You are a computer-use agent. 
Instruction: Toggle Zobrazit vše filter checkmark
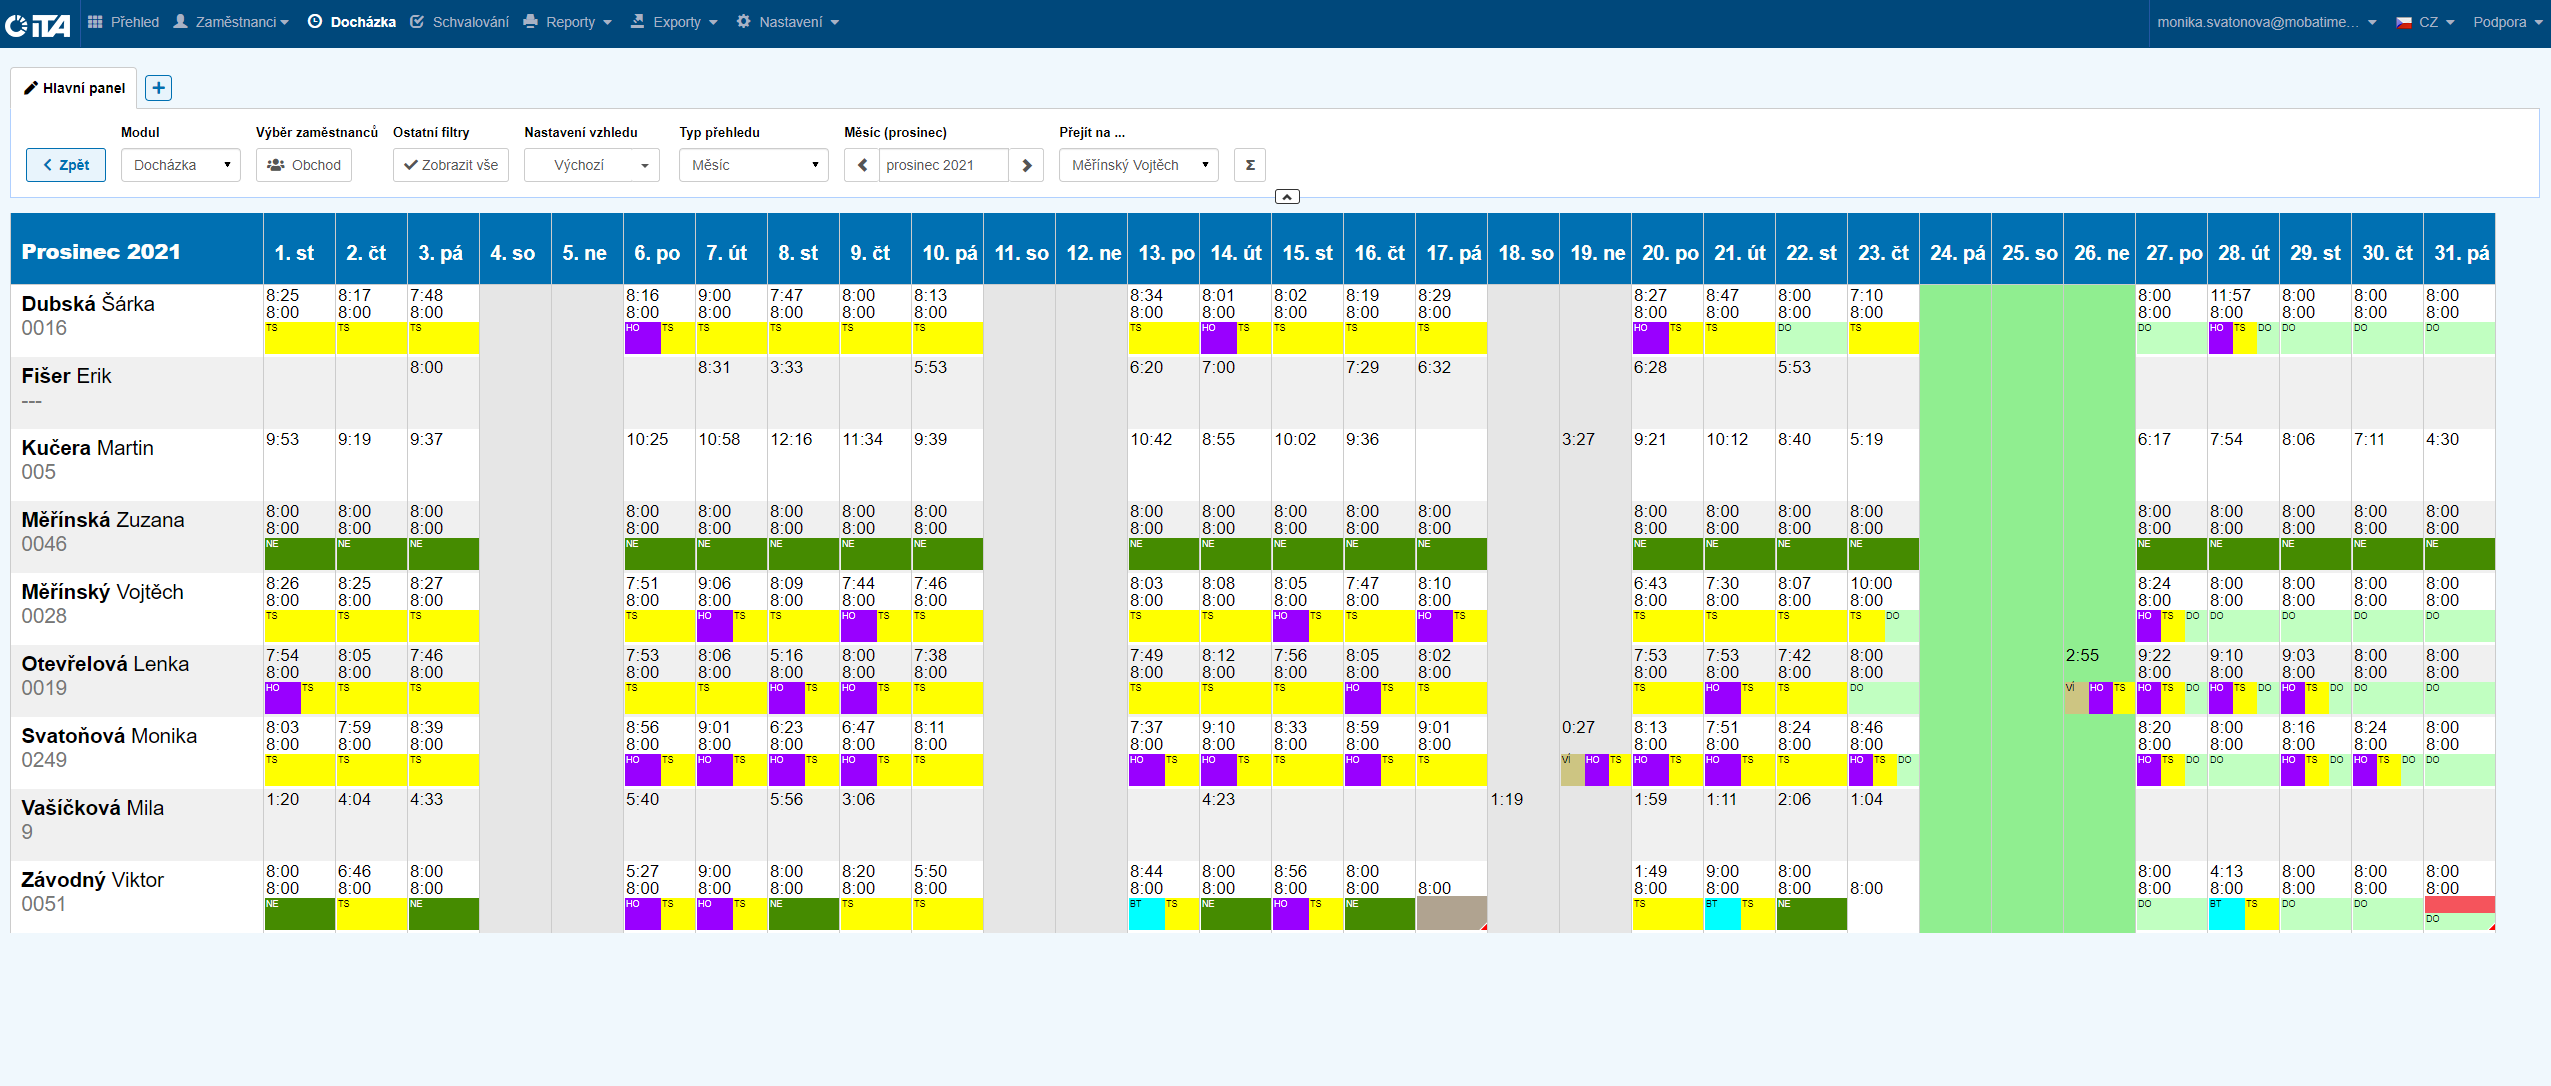[x=451, y=165]
